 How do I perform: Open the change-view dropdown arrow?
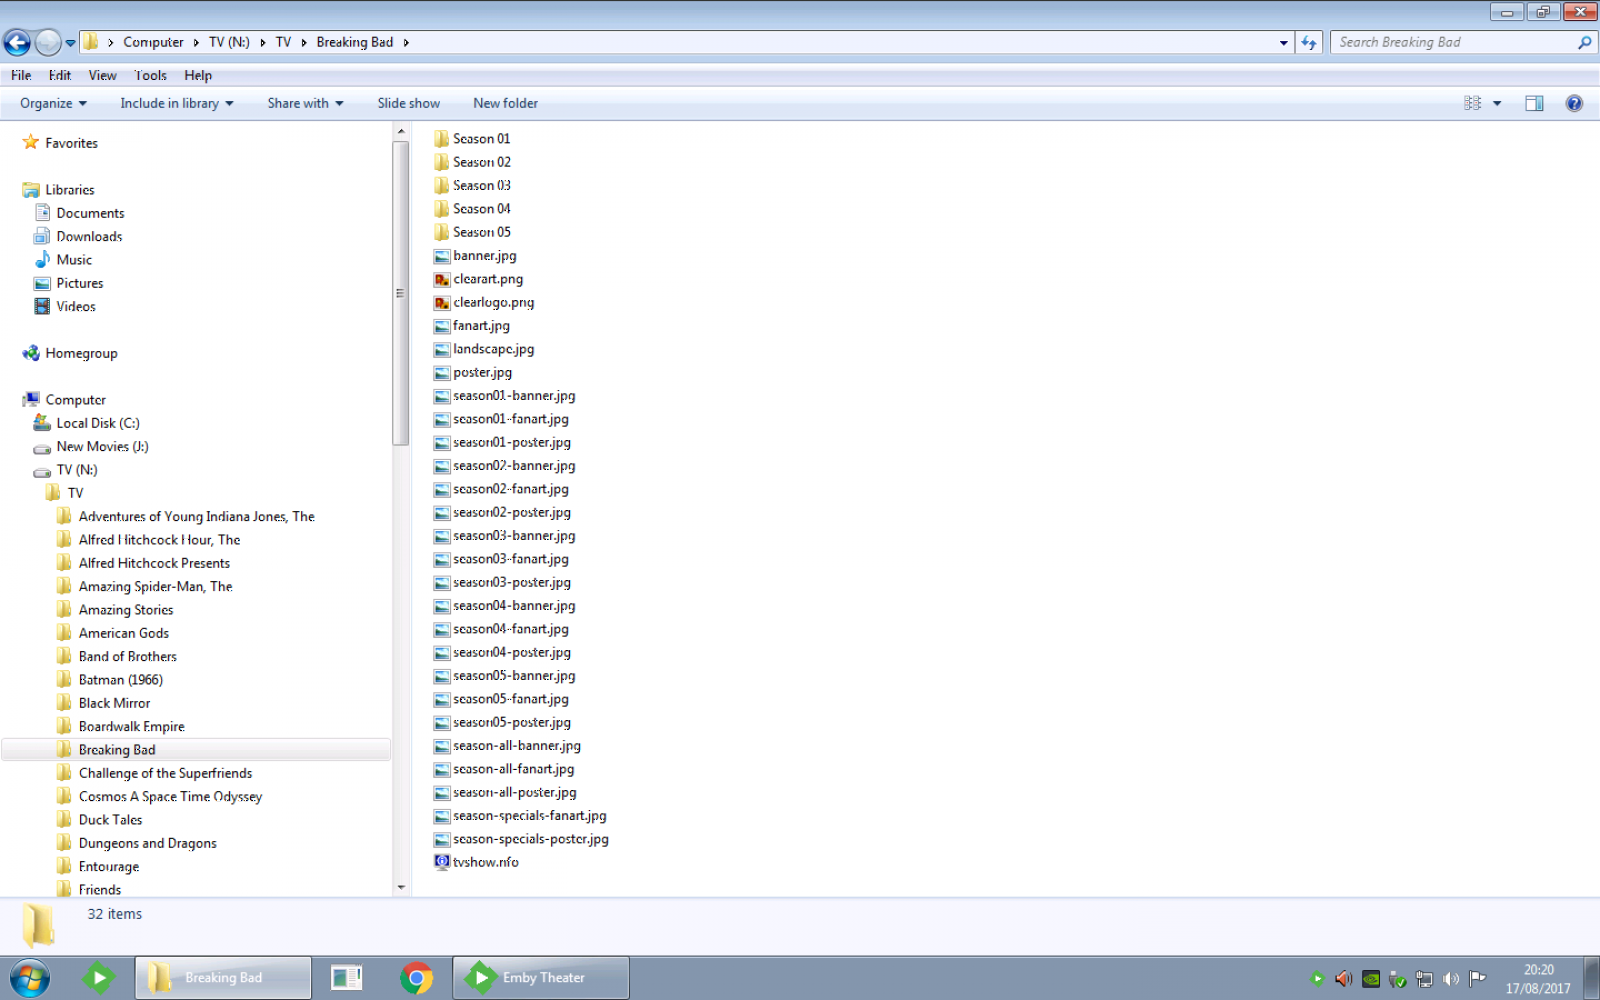coord(1496,103)
